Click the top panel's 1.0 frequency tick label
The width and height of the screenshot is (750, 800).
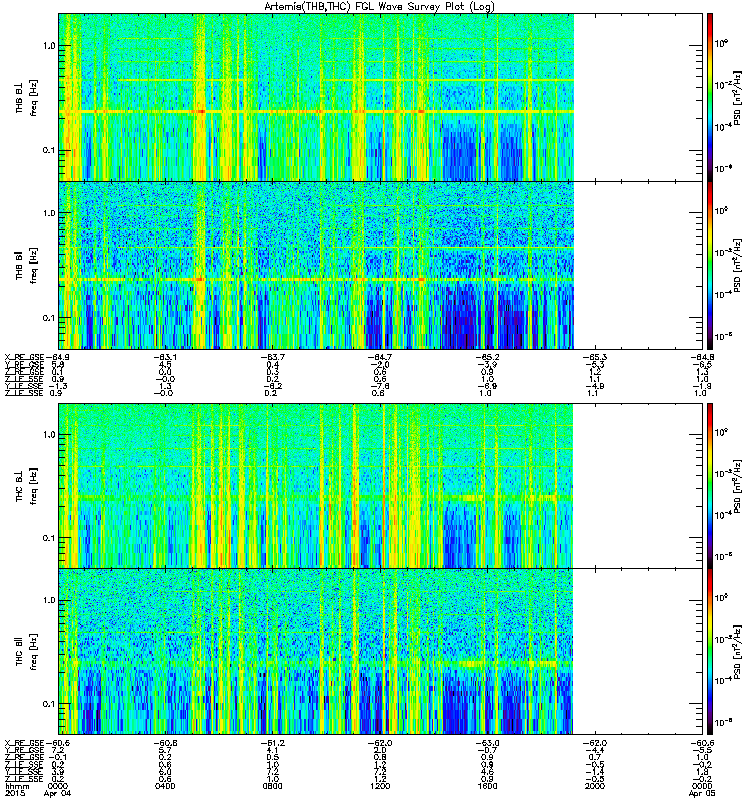pyautogui.click(x=49, y=45)
